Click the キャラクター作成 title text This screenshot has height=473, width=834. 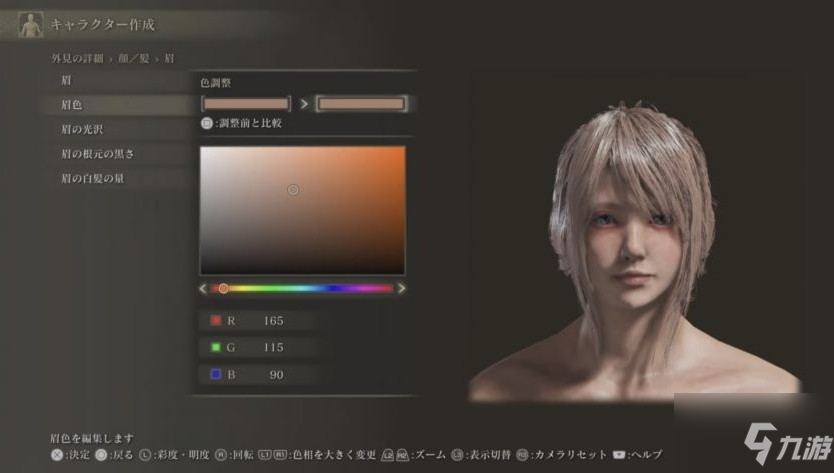tap(102, 24)
